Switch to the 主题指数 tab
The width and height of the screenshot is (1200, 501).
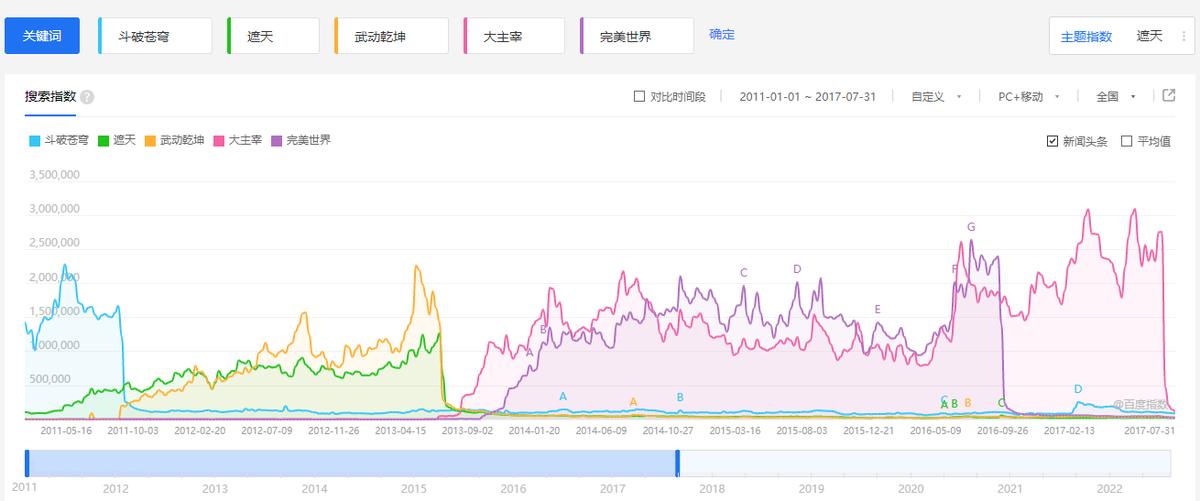coord(1086,36)
